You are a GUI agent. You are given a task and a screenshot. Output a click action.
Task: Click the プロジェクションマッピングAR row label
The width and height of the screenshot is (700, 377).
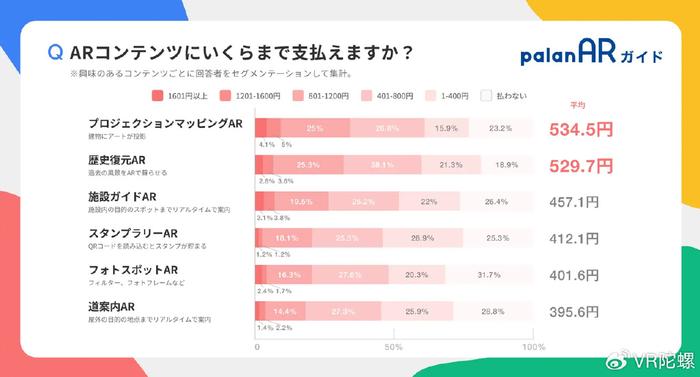coord(165,123)
